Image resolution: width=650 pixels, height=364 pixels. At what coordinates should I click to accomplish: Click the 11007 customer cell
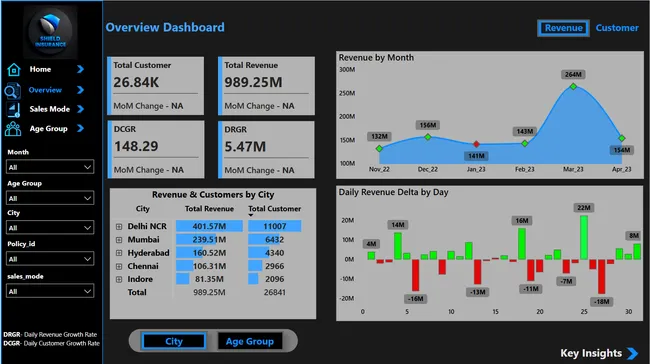coord(274,226)
